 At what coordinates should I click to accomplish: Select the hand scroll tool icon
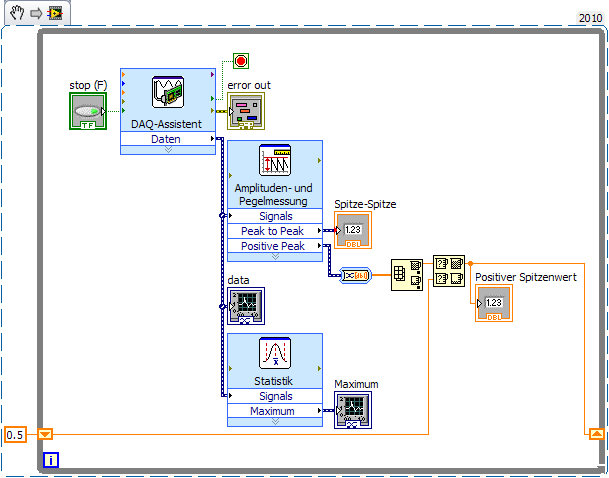click(17, 13)
